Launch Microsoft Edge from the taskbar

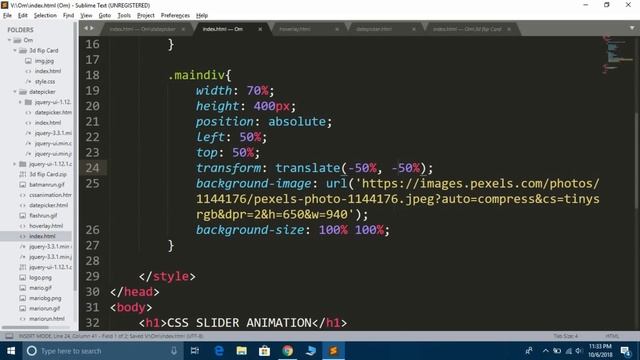pyautogui.click(x=219, y=351)
